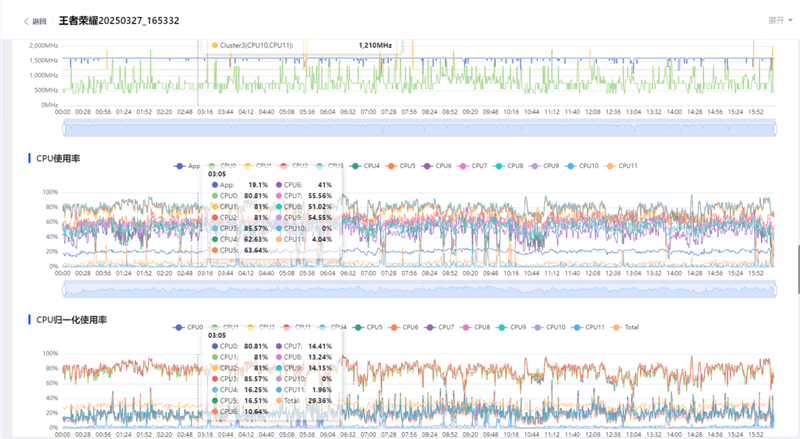Screen dimensions: 800x439
Task: Click the right handle of CPU使用率 range slider
Action: tap(776, 289)
